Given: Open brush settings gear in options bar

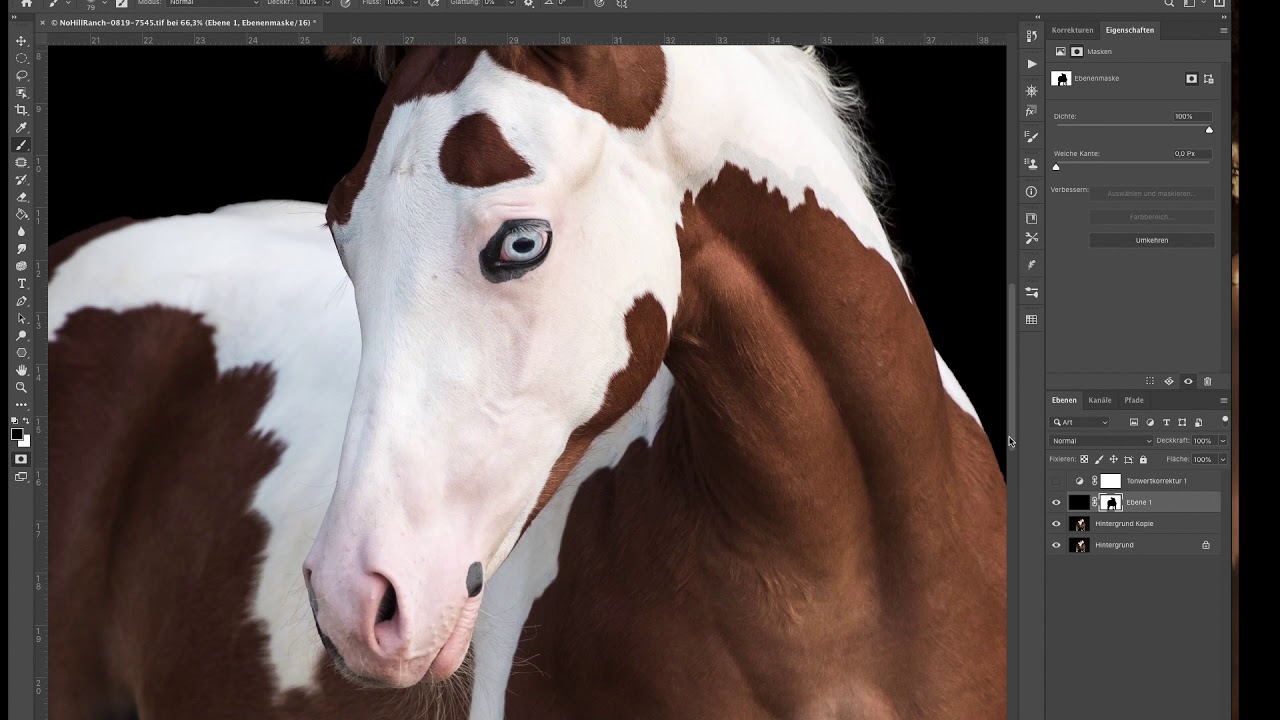Looking at the screenshot, I should coord(529,3).
